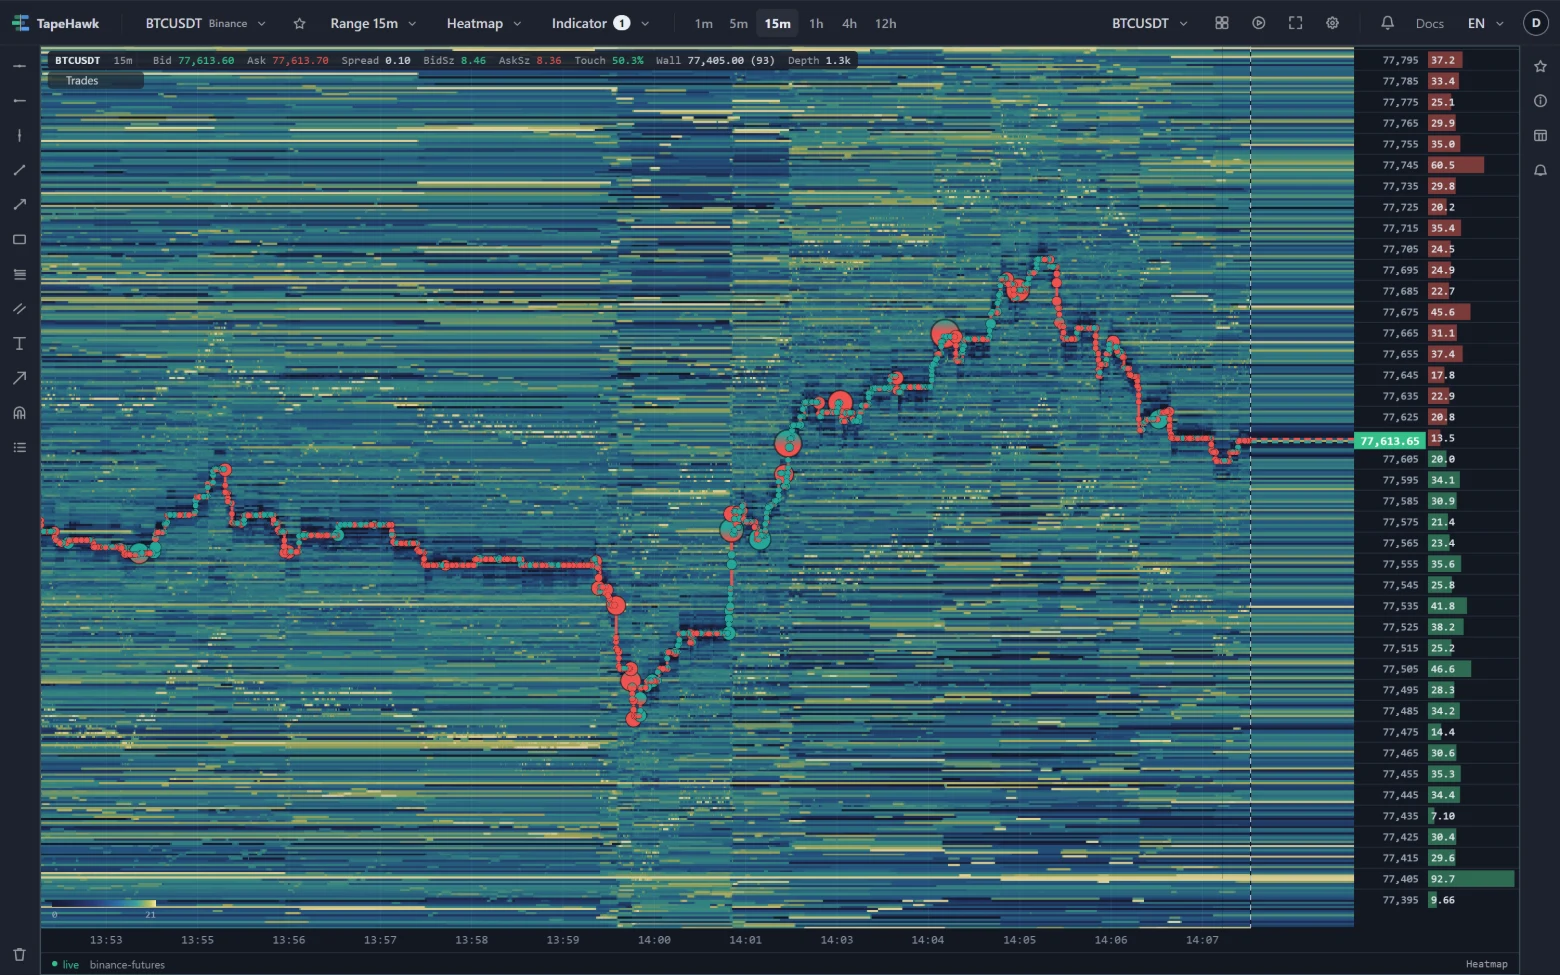Switch to the 5m timeframe

click(x=738, y=23)
